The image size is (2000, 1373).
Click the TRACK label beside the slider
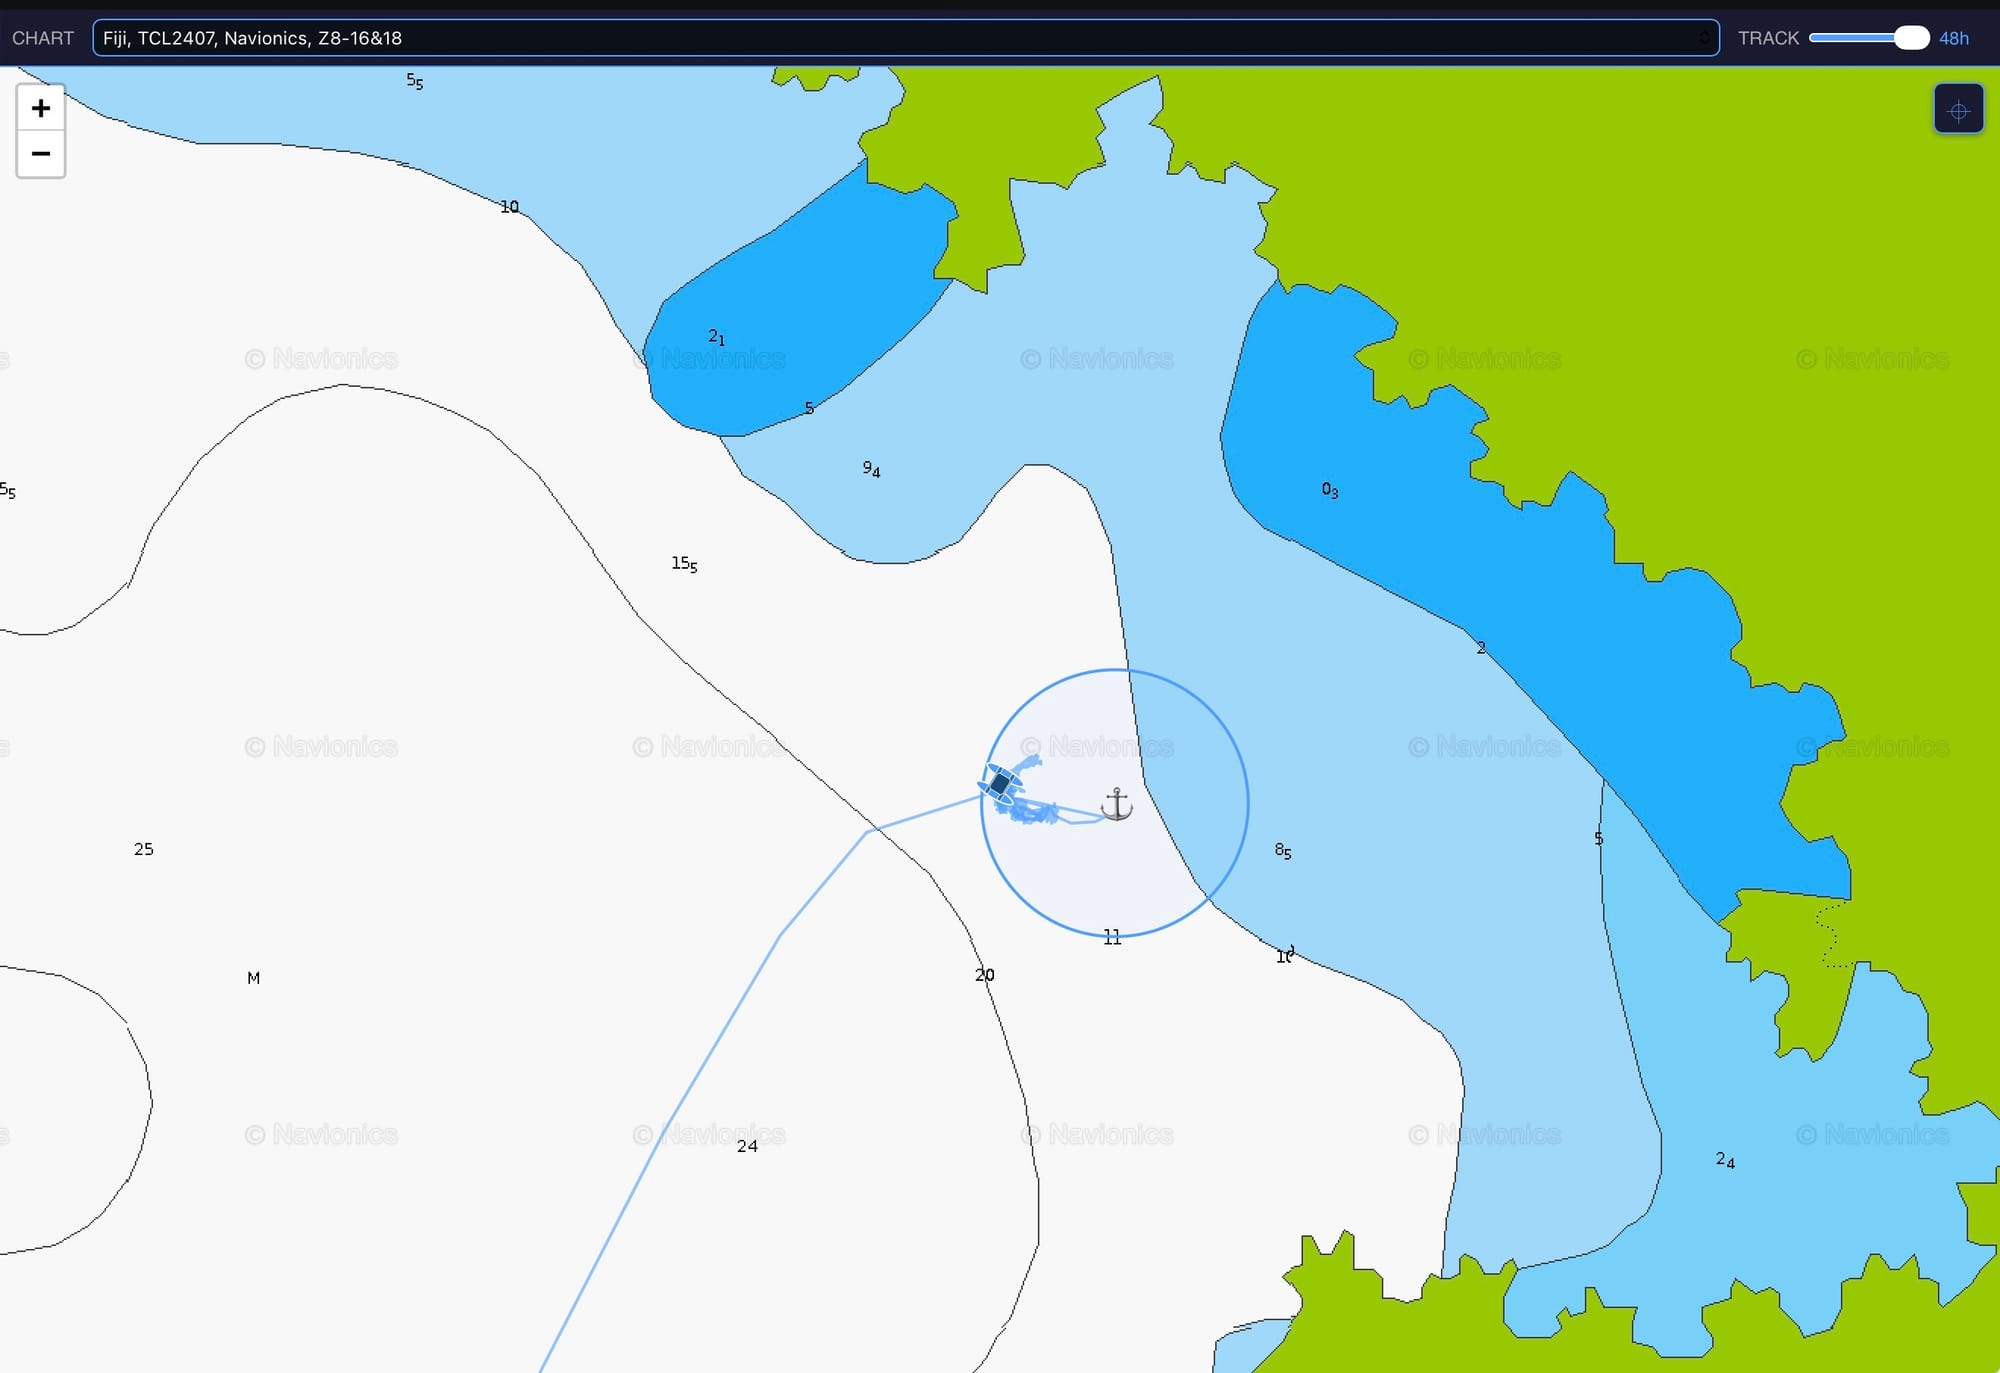point(1768,38)
